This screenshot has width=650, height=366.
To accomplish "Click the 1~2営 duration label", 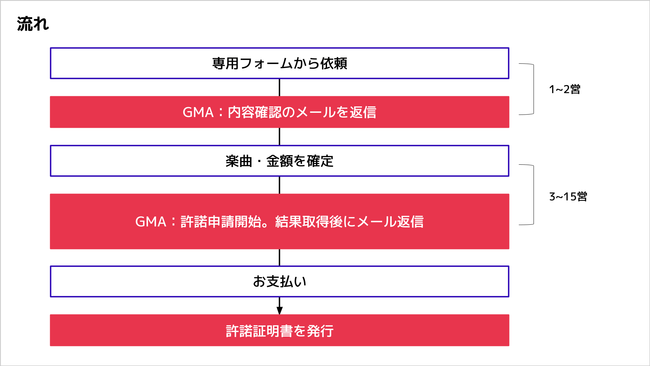I will pyautogui.click(x=565, y=89).
